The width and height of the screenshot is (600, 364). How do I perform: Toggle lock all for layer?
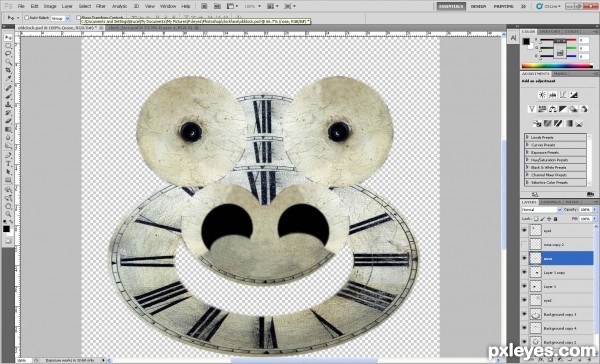pos(555,219)
